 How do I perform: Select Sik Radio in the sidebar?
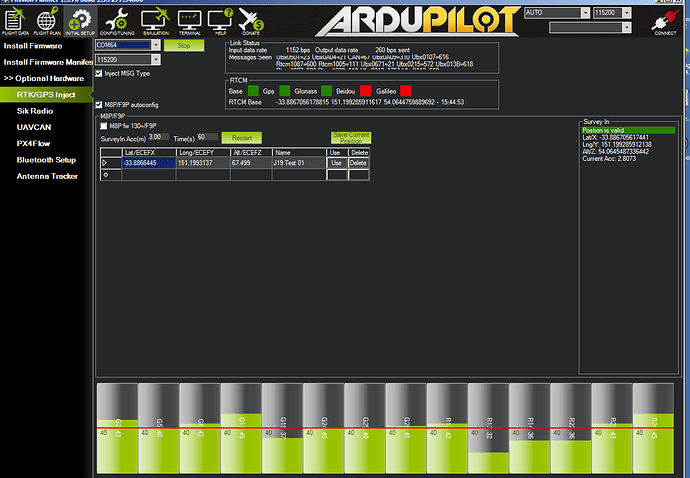click(x=36, y=111)
